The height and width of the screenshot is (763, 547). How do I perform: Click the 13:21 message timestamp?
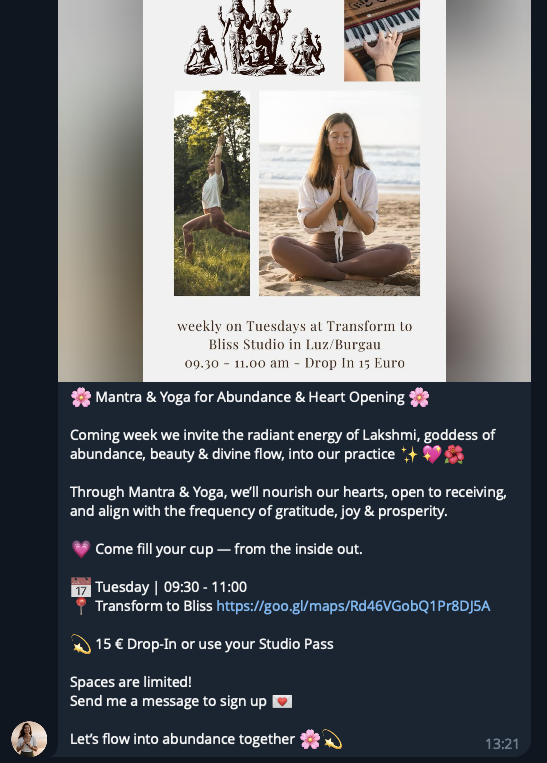click(502, 744)
